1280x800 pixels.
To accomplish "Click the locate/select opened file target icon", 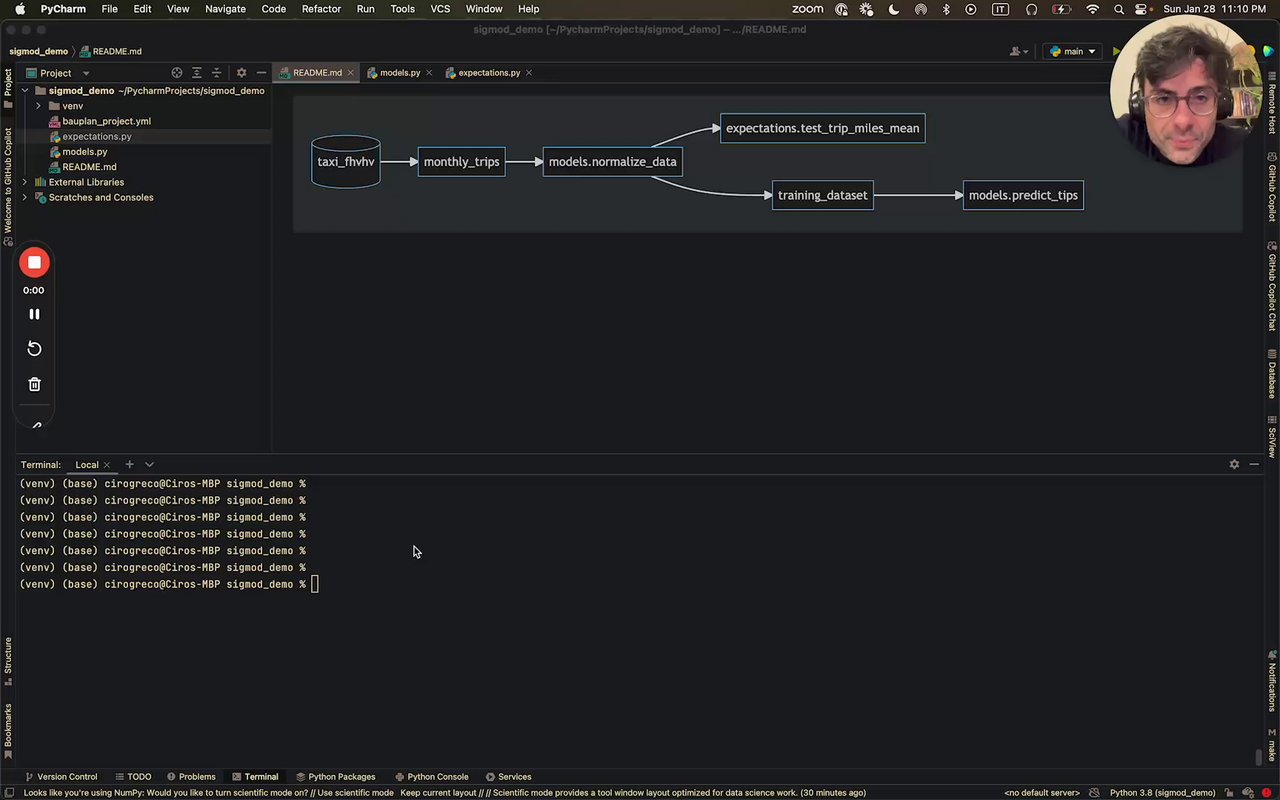I will 177,73.
